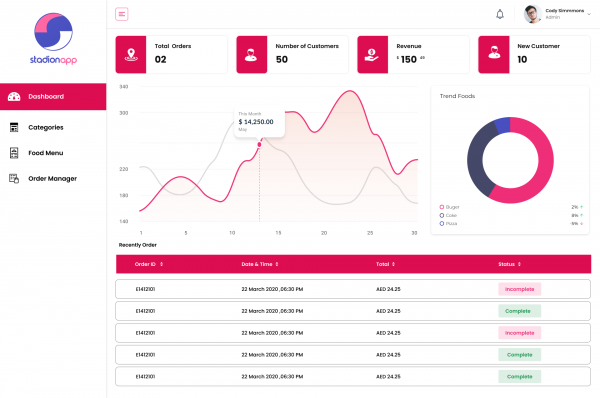Click the Revenue hand-coin icon

372,55
